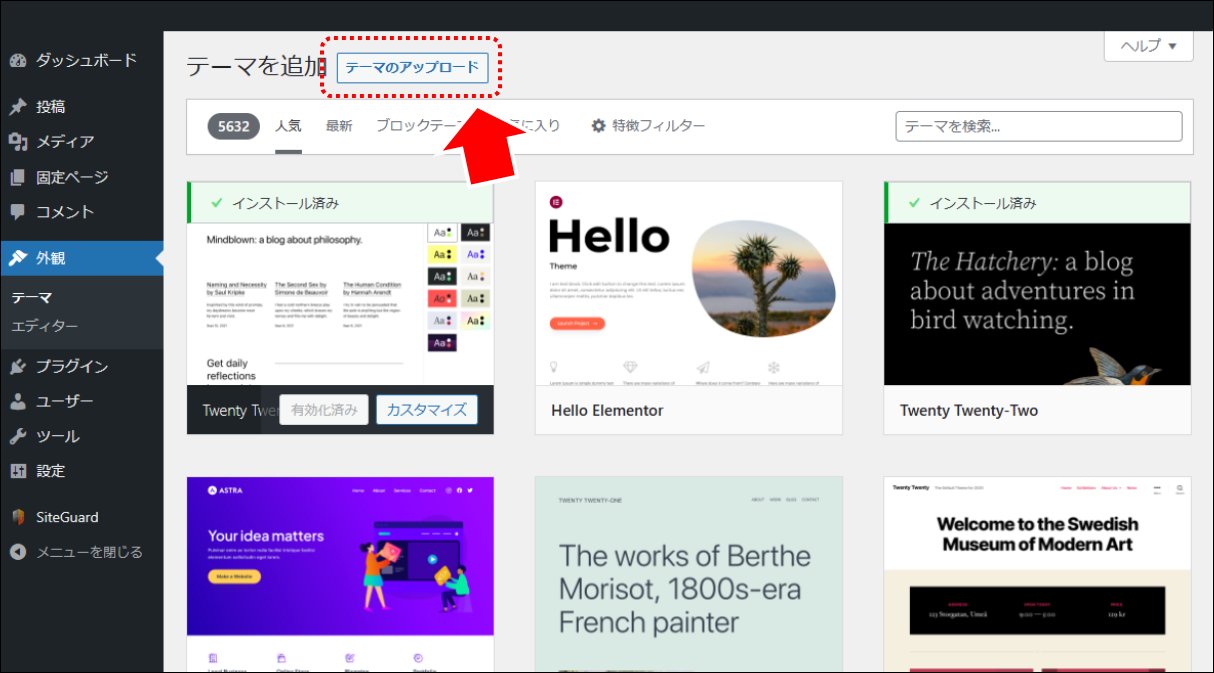The image size is (1214, 673).
Task: Click the 設定 settings icon
Action: pyautogui.click(x=18, y=471)
